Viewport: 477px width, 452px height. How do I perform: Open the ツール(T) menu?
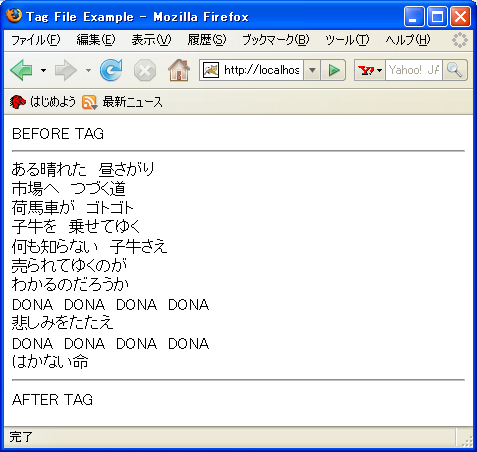point(347,40)
